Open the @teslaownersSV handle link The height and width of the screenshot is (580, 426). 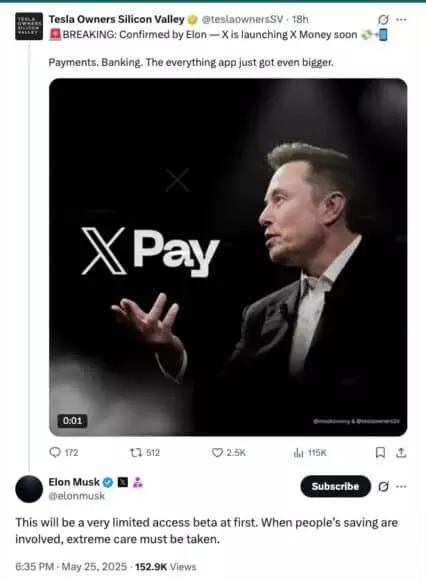243,19
